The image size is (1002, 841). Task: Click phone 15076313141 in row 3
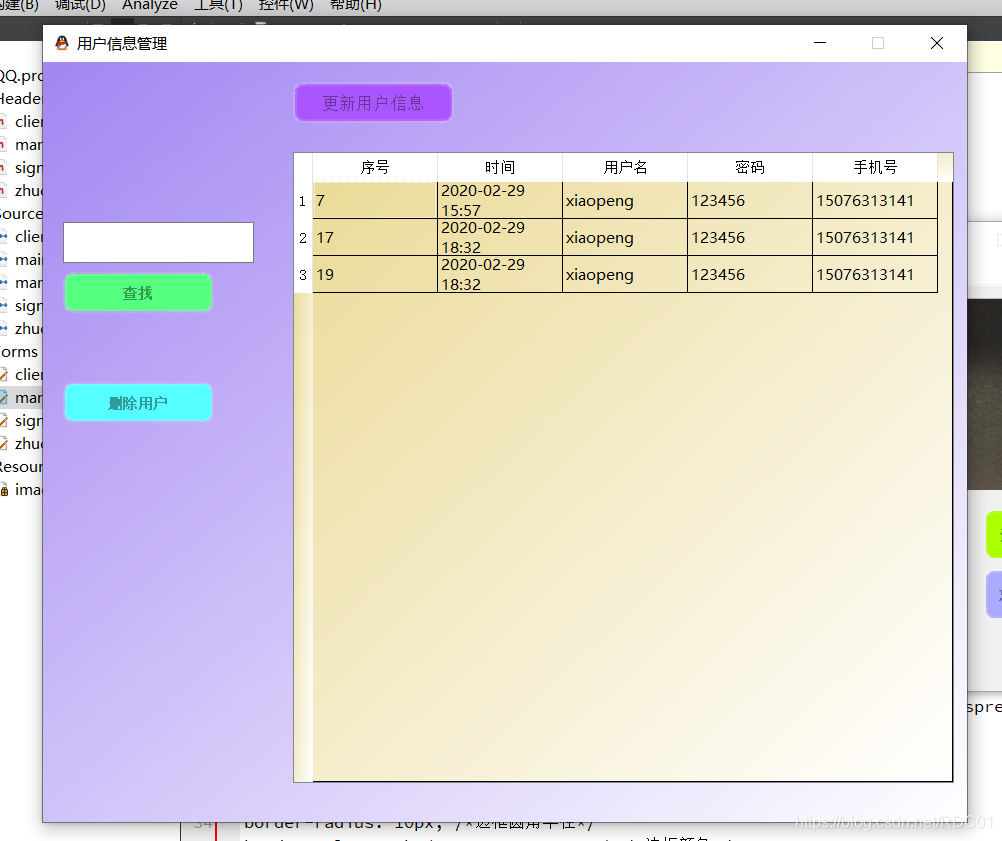point(875,275)
